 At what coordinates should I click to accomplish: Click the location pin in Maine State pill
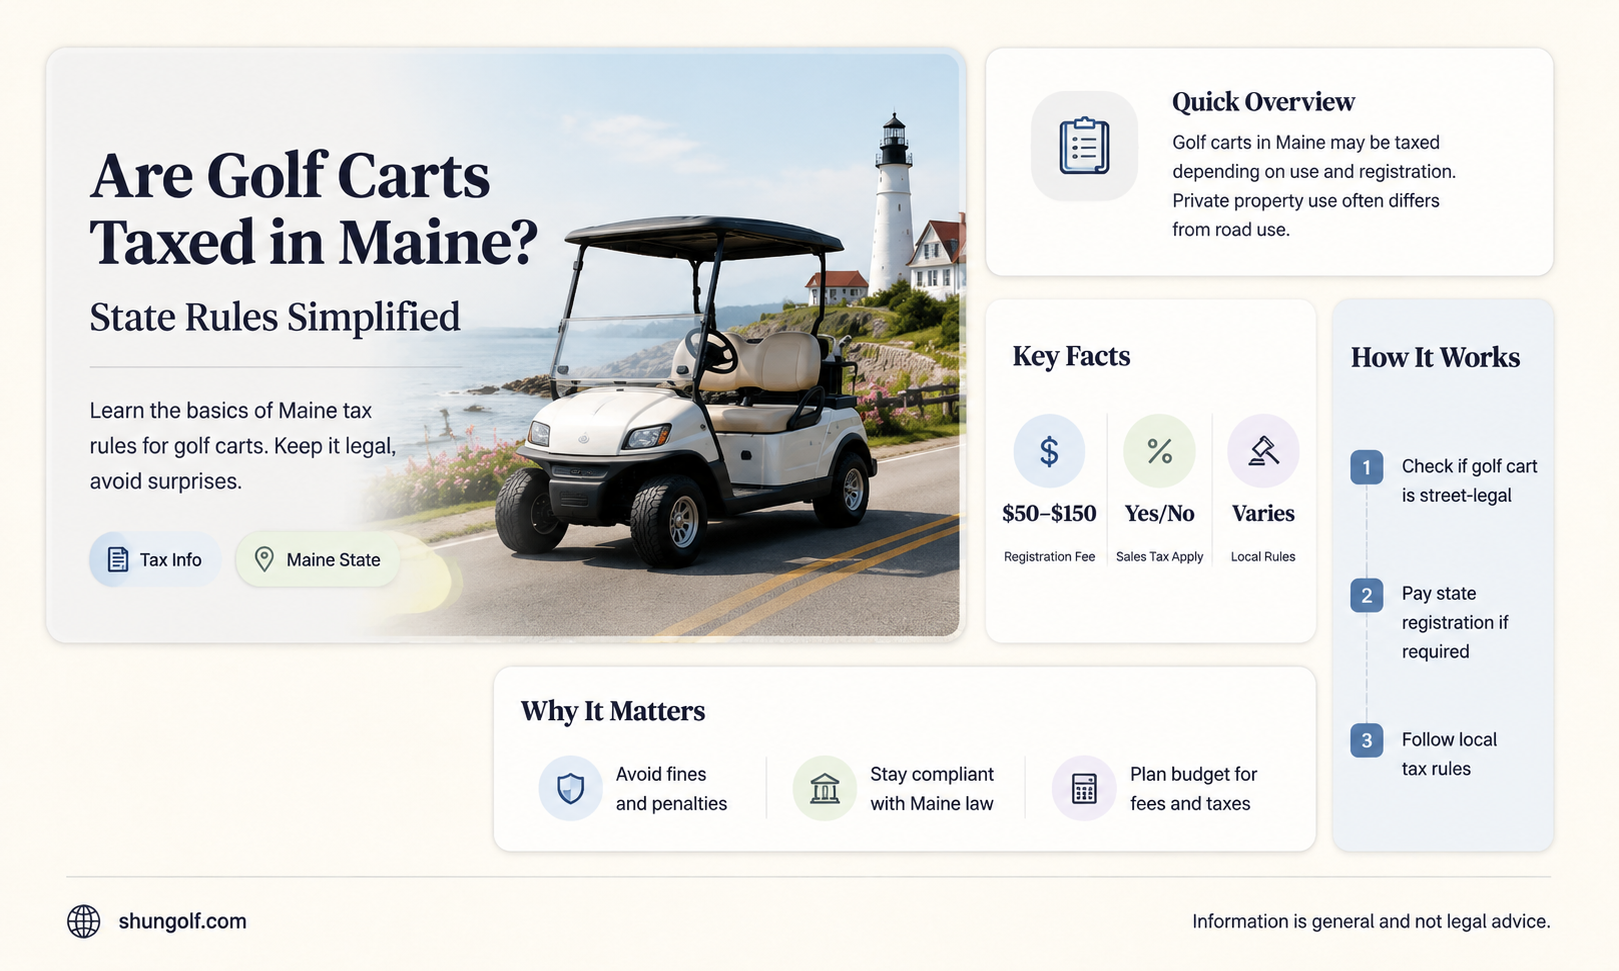pyautogui.click(x=264, y=559)
